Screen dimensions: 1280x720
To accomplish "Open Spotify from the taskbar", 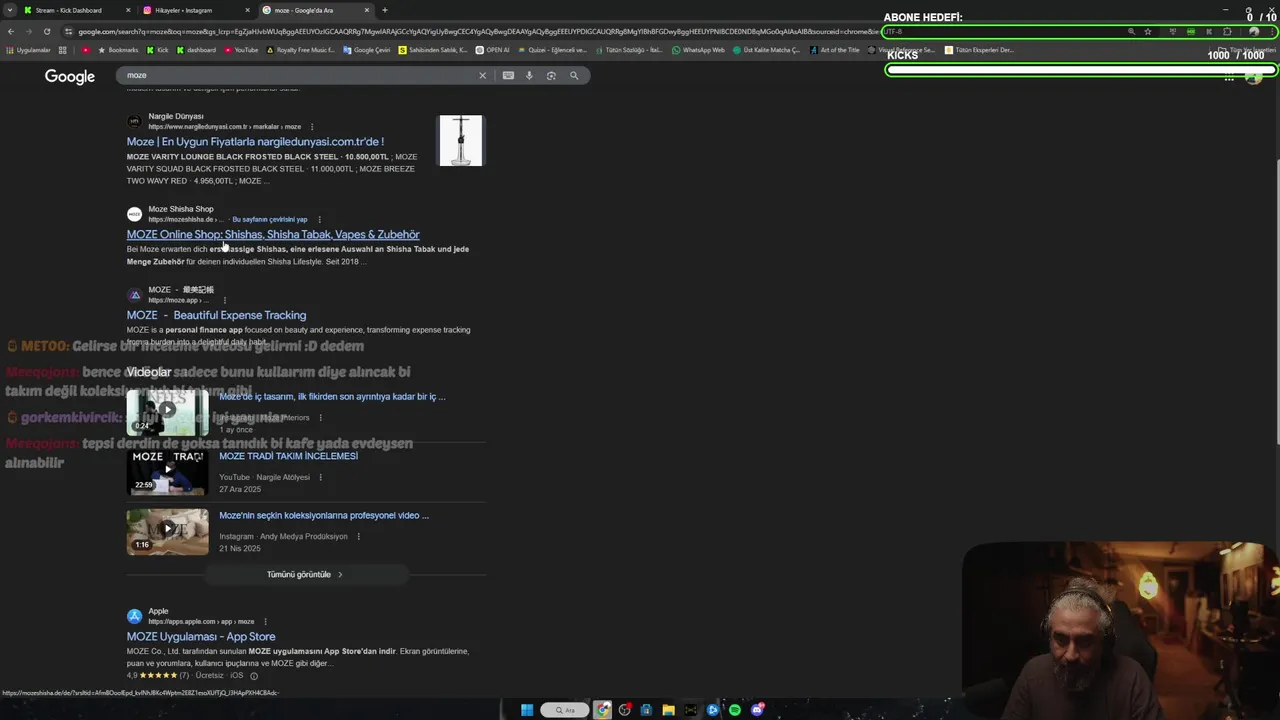I will click(x=735, y=710).
